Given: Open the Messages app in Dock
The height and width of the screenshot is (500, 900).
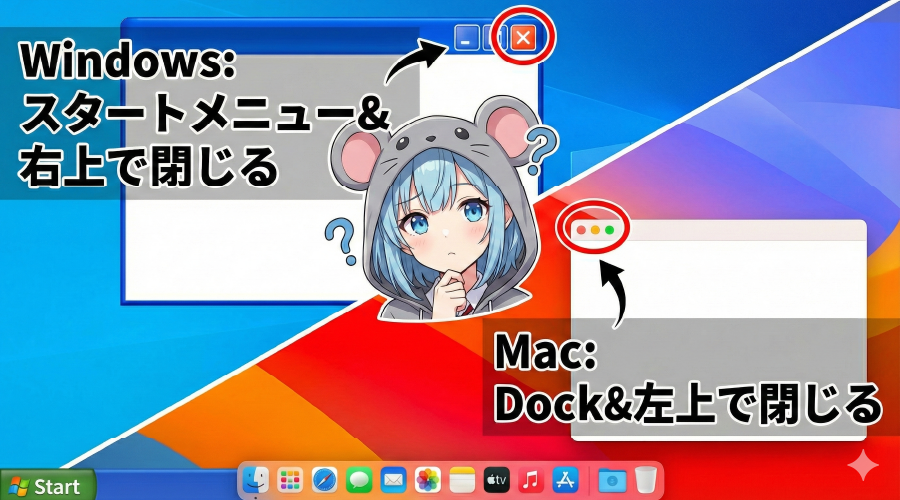Looking at the screenshot, I should click(359, 480).
